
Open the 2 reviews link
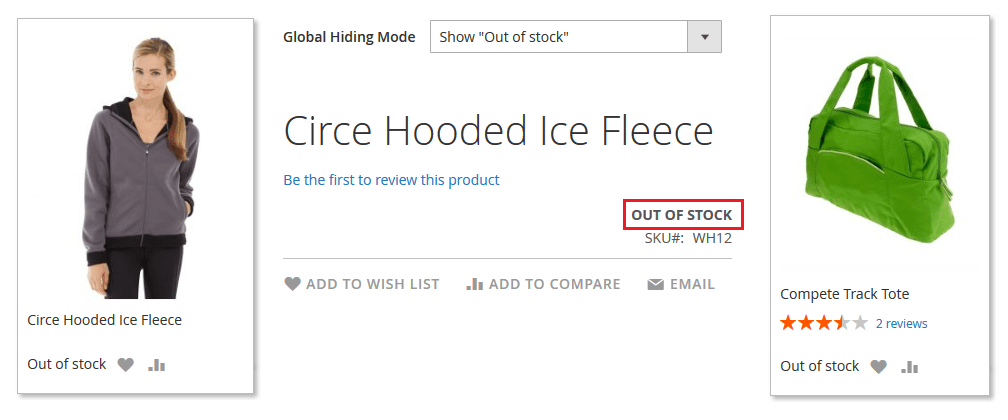(901, 324)
